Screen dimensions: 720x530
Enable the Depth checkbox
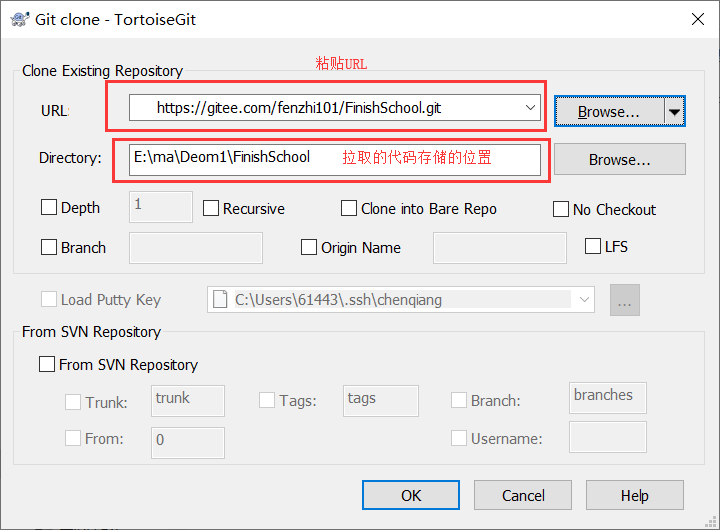[49, 207]
